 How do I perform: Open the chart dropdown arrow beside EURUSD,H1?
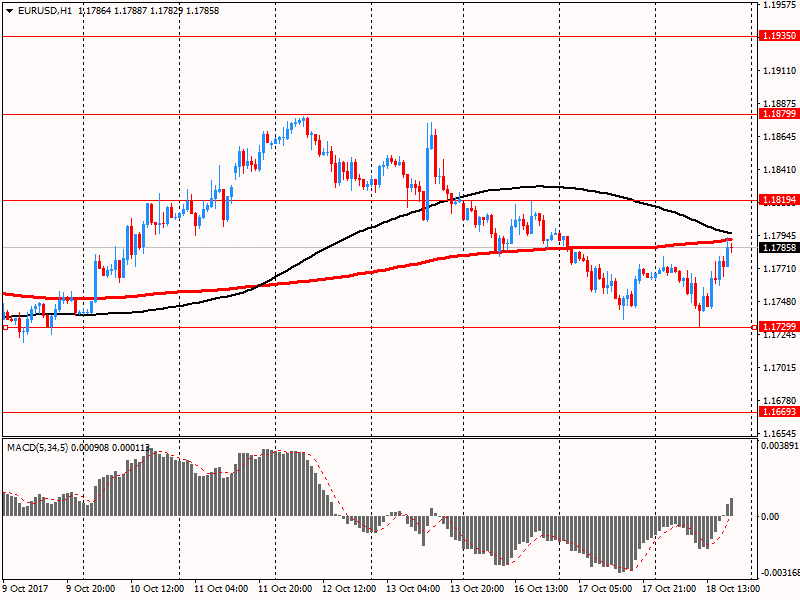tap(10, 11)
